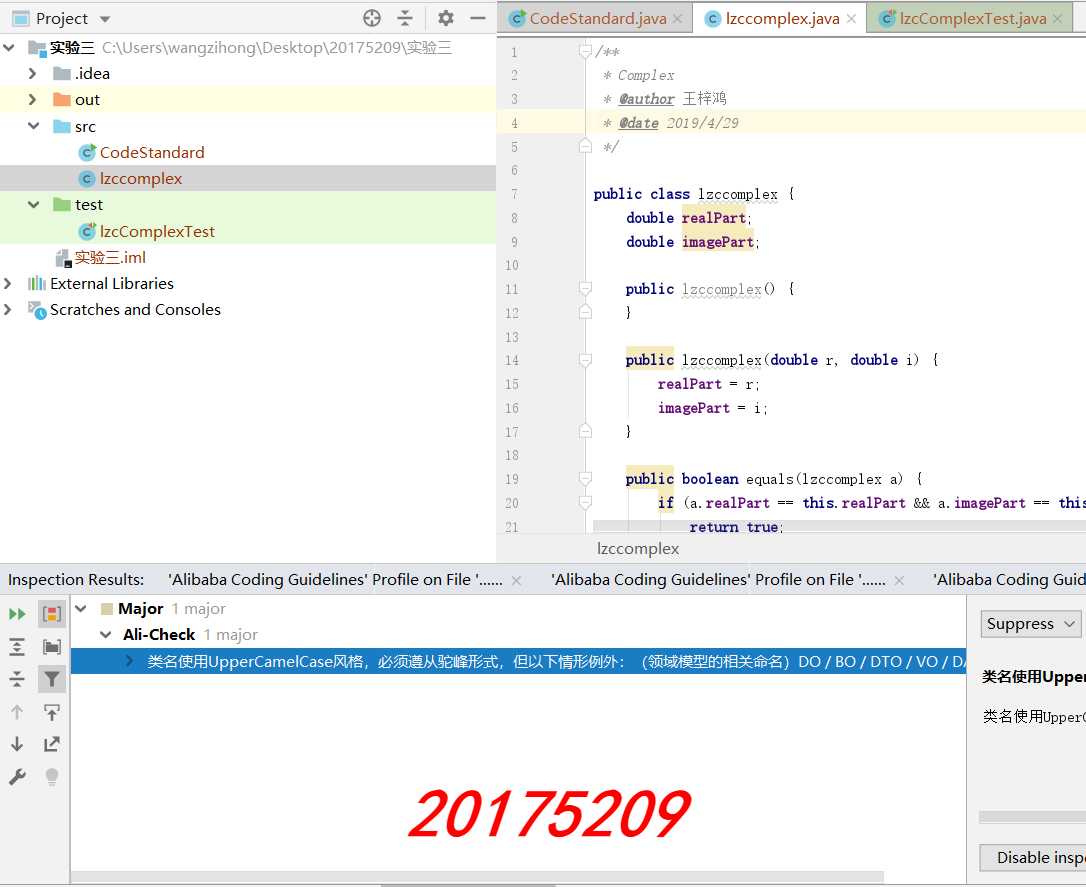Rerun inspection with green arrows icon
1086x887 pixels.
[x=17, y=614]
